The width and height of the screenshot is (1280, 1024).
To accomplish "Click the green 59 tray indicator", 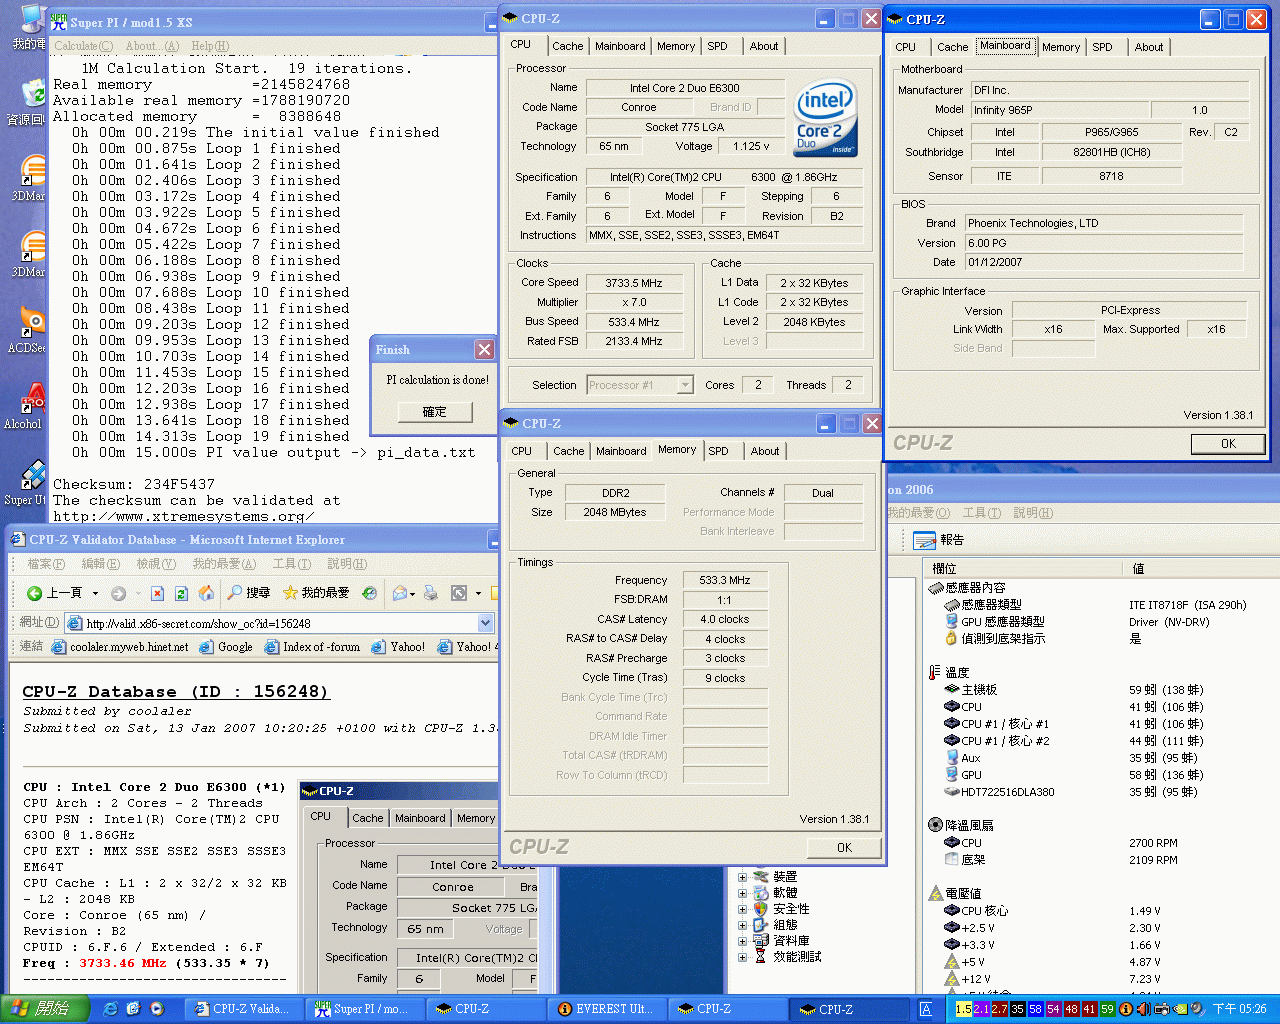I will click(1107, 1009).
